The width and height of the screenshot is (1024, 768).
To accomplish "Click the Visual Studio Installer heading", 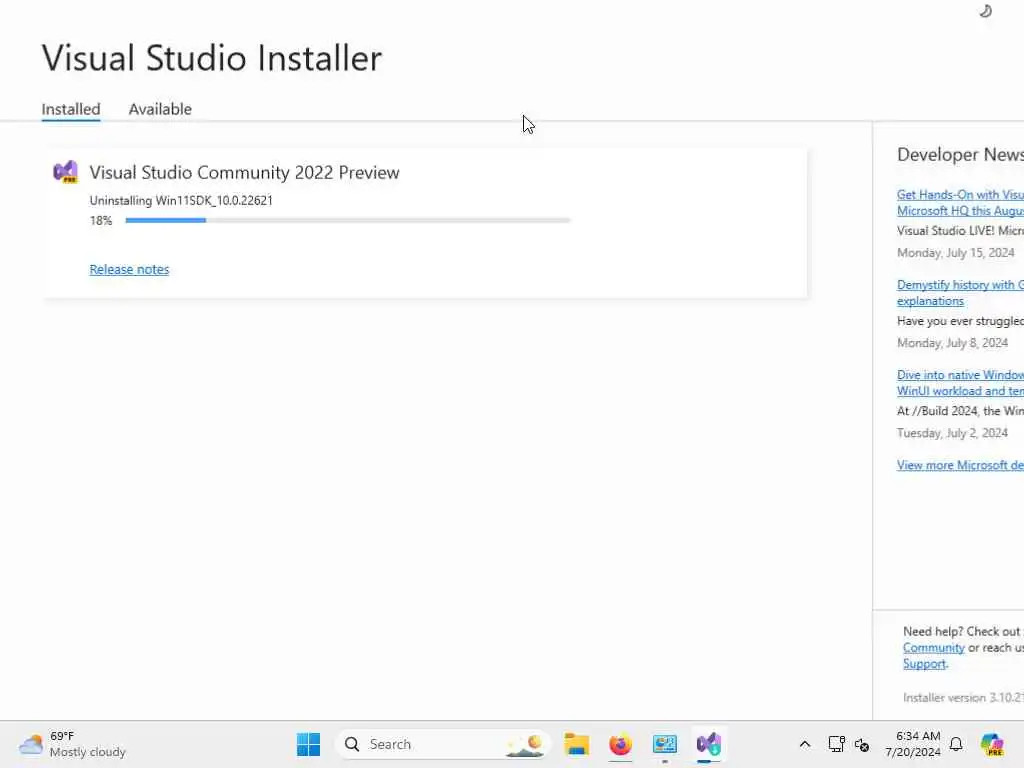I will coord(212,57).
